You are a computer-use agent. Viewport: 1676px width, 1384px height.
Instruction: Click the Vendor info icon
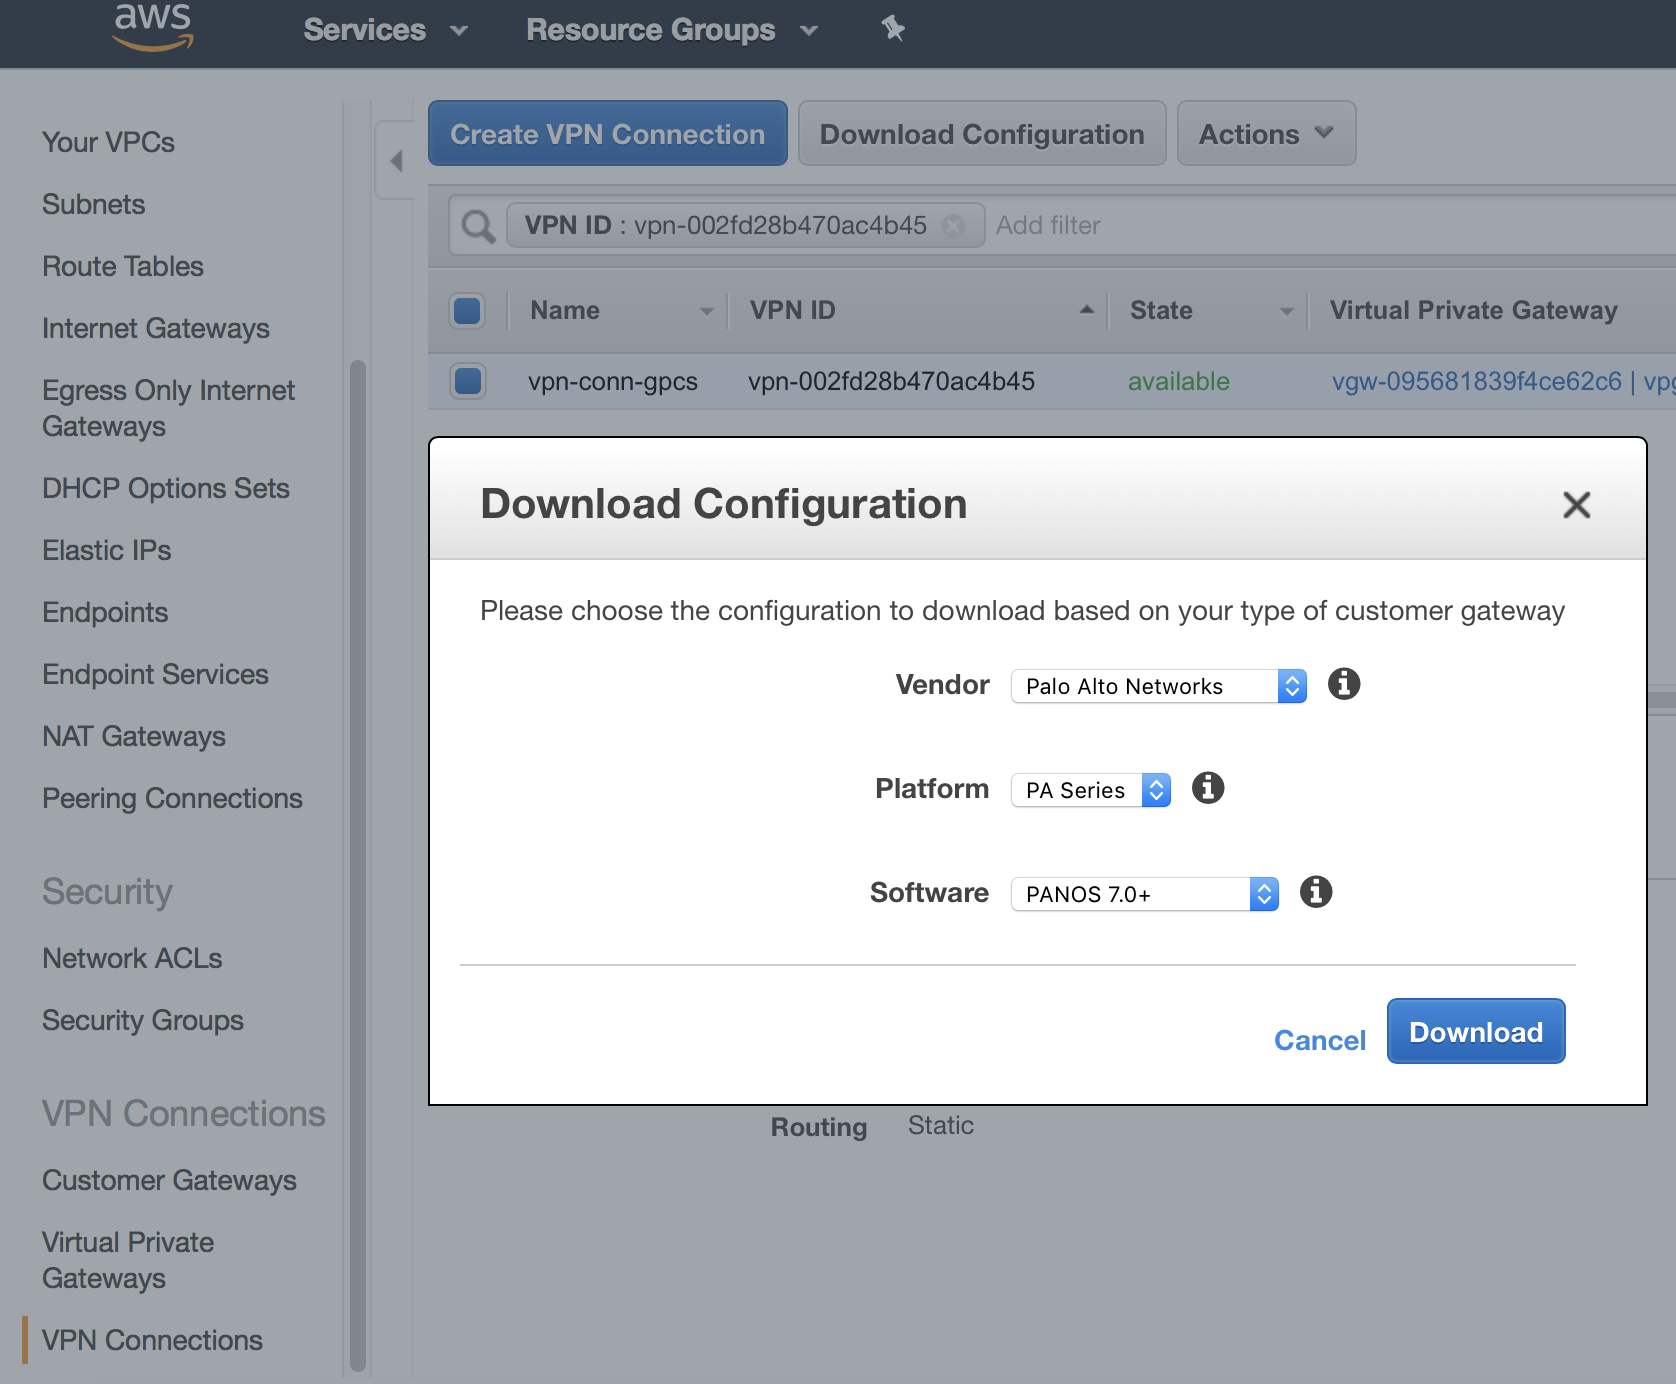click(x=1343, y=685)
